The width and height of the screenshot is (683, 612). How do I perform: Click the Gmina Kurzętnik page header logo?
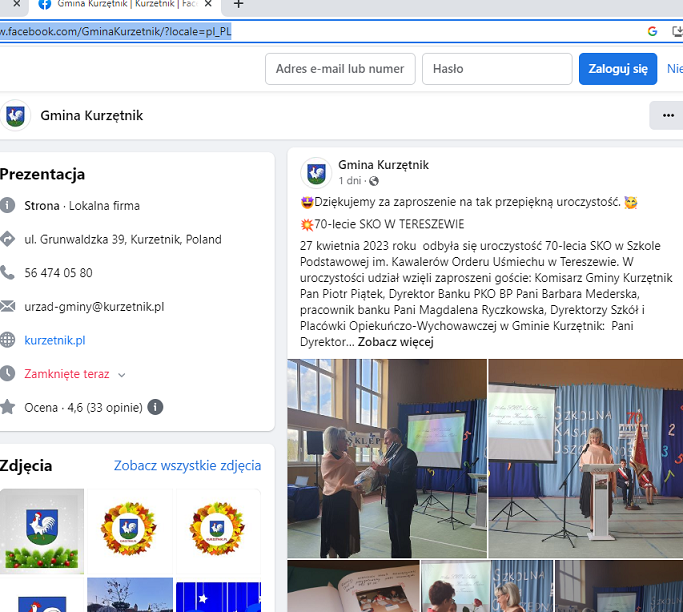click(x=16, y=115)
